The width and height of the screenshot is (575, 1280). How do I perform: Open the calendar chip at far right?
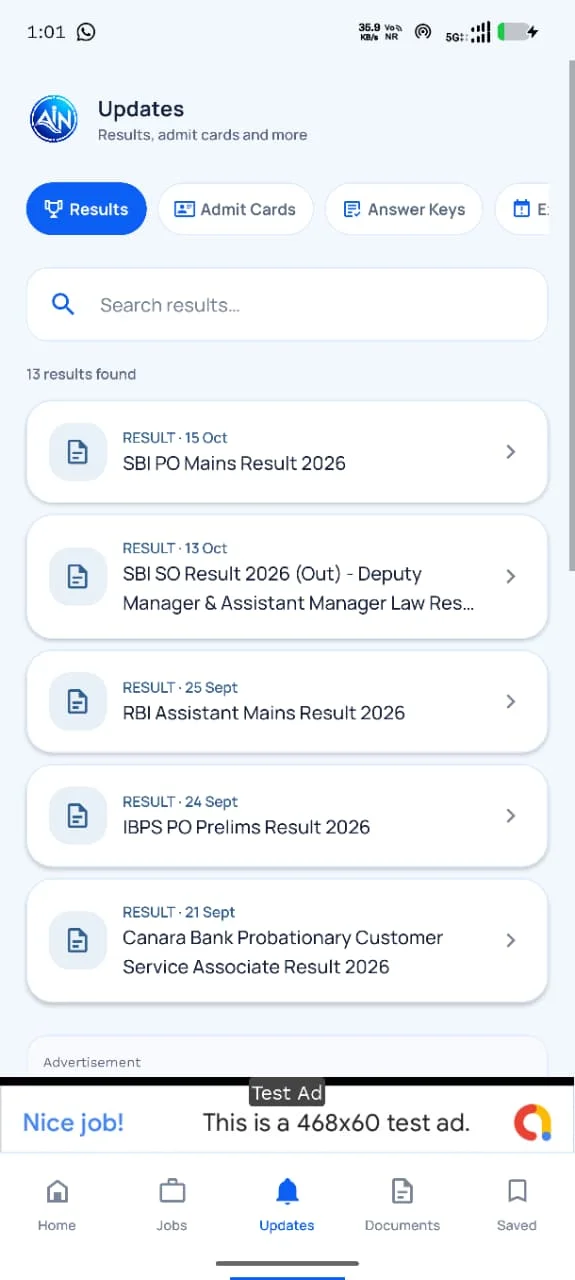522,209
